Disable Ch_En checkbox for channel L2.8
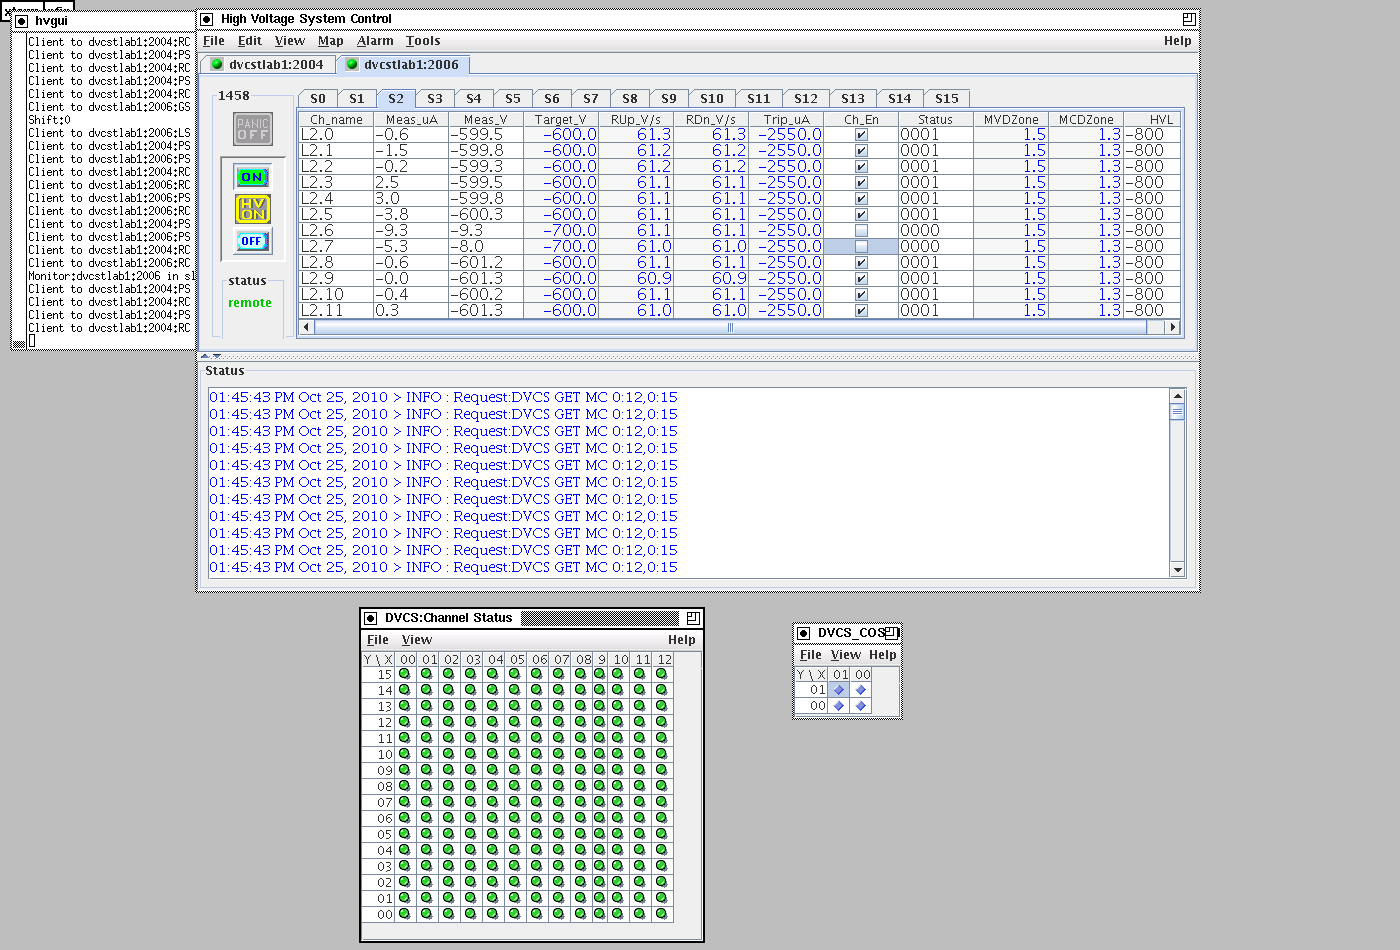Image resolution: width=1400 pixels, height=950 pixels. pos(861,263)
